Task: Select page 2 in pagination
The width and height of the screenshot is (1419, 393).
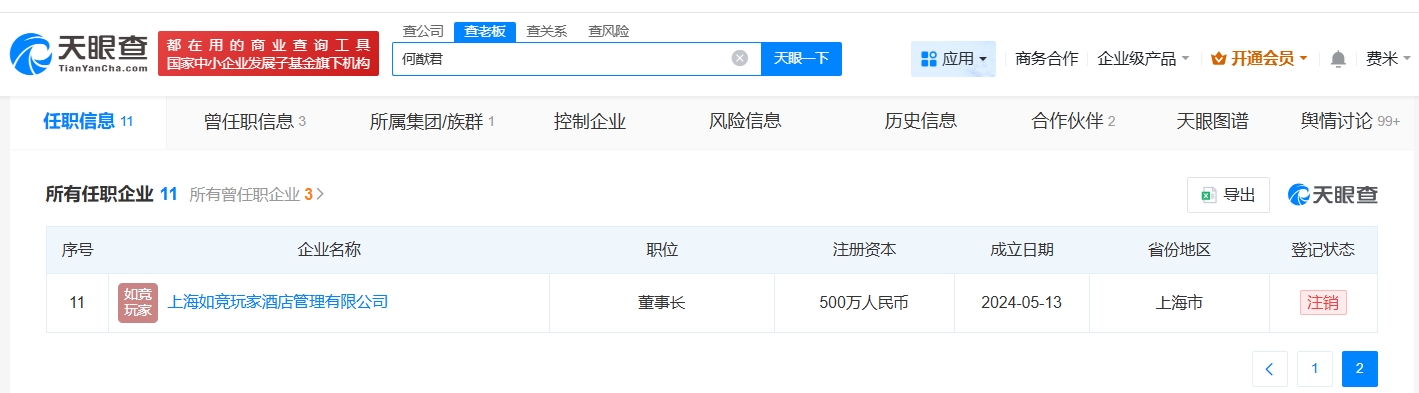Action: coord(1360,369)
